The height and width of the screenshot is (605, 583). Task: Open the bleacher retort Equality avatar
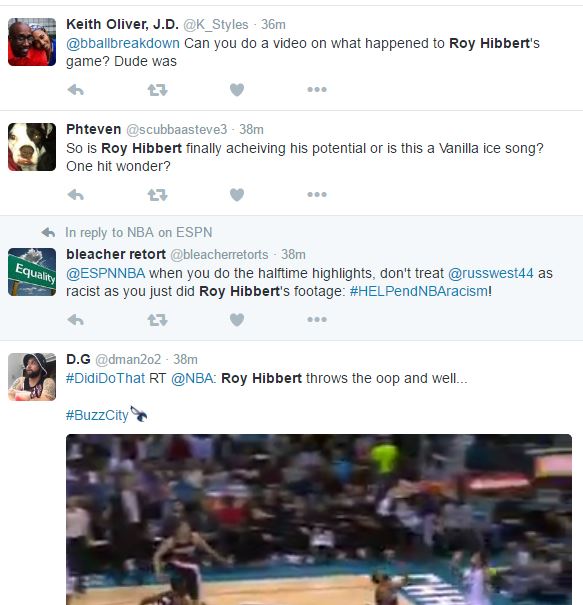[32, 272]
